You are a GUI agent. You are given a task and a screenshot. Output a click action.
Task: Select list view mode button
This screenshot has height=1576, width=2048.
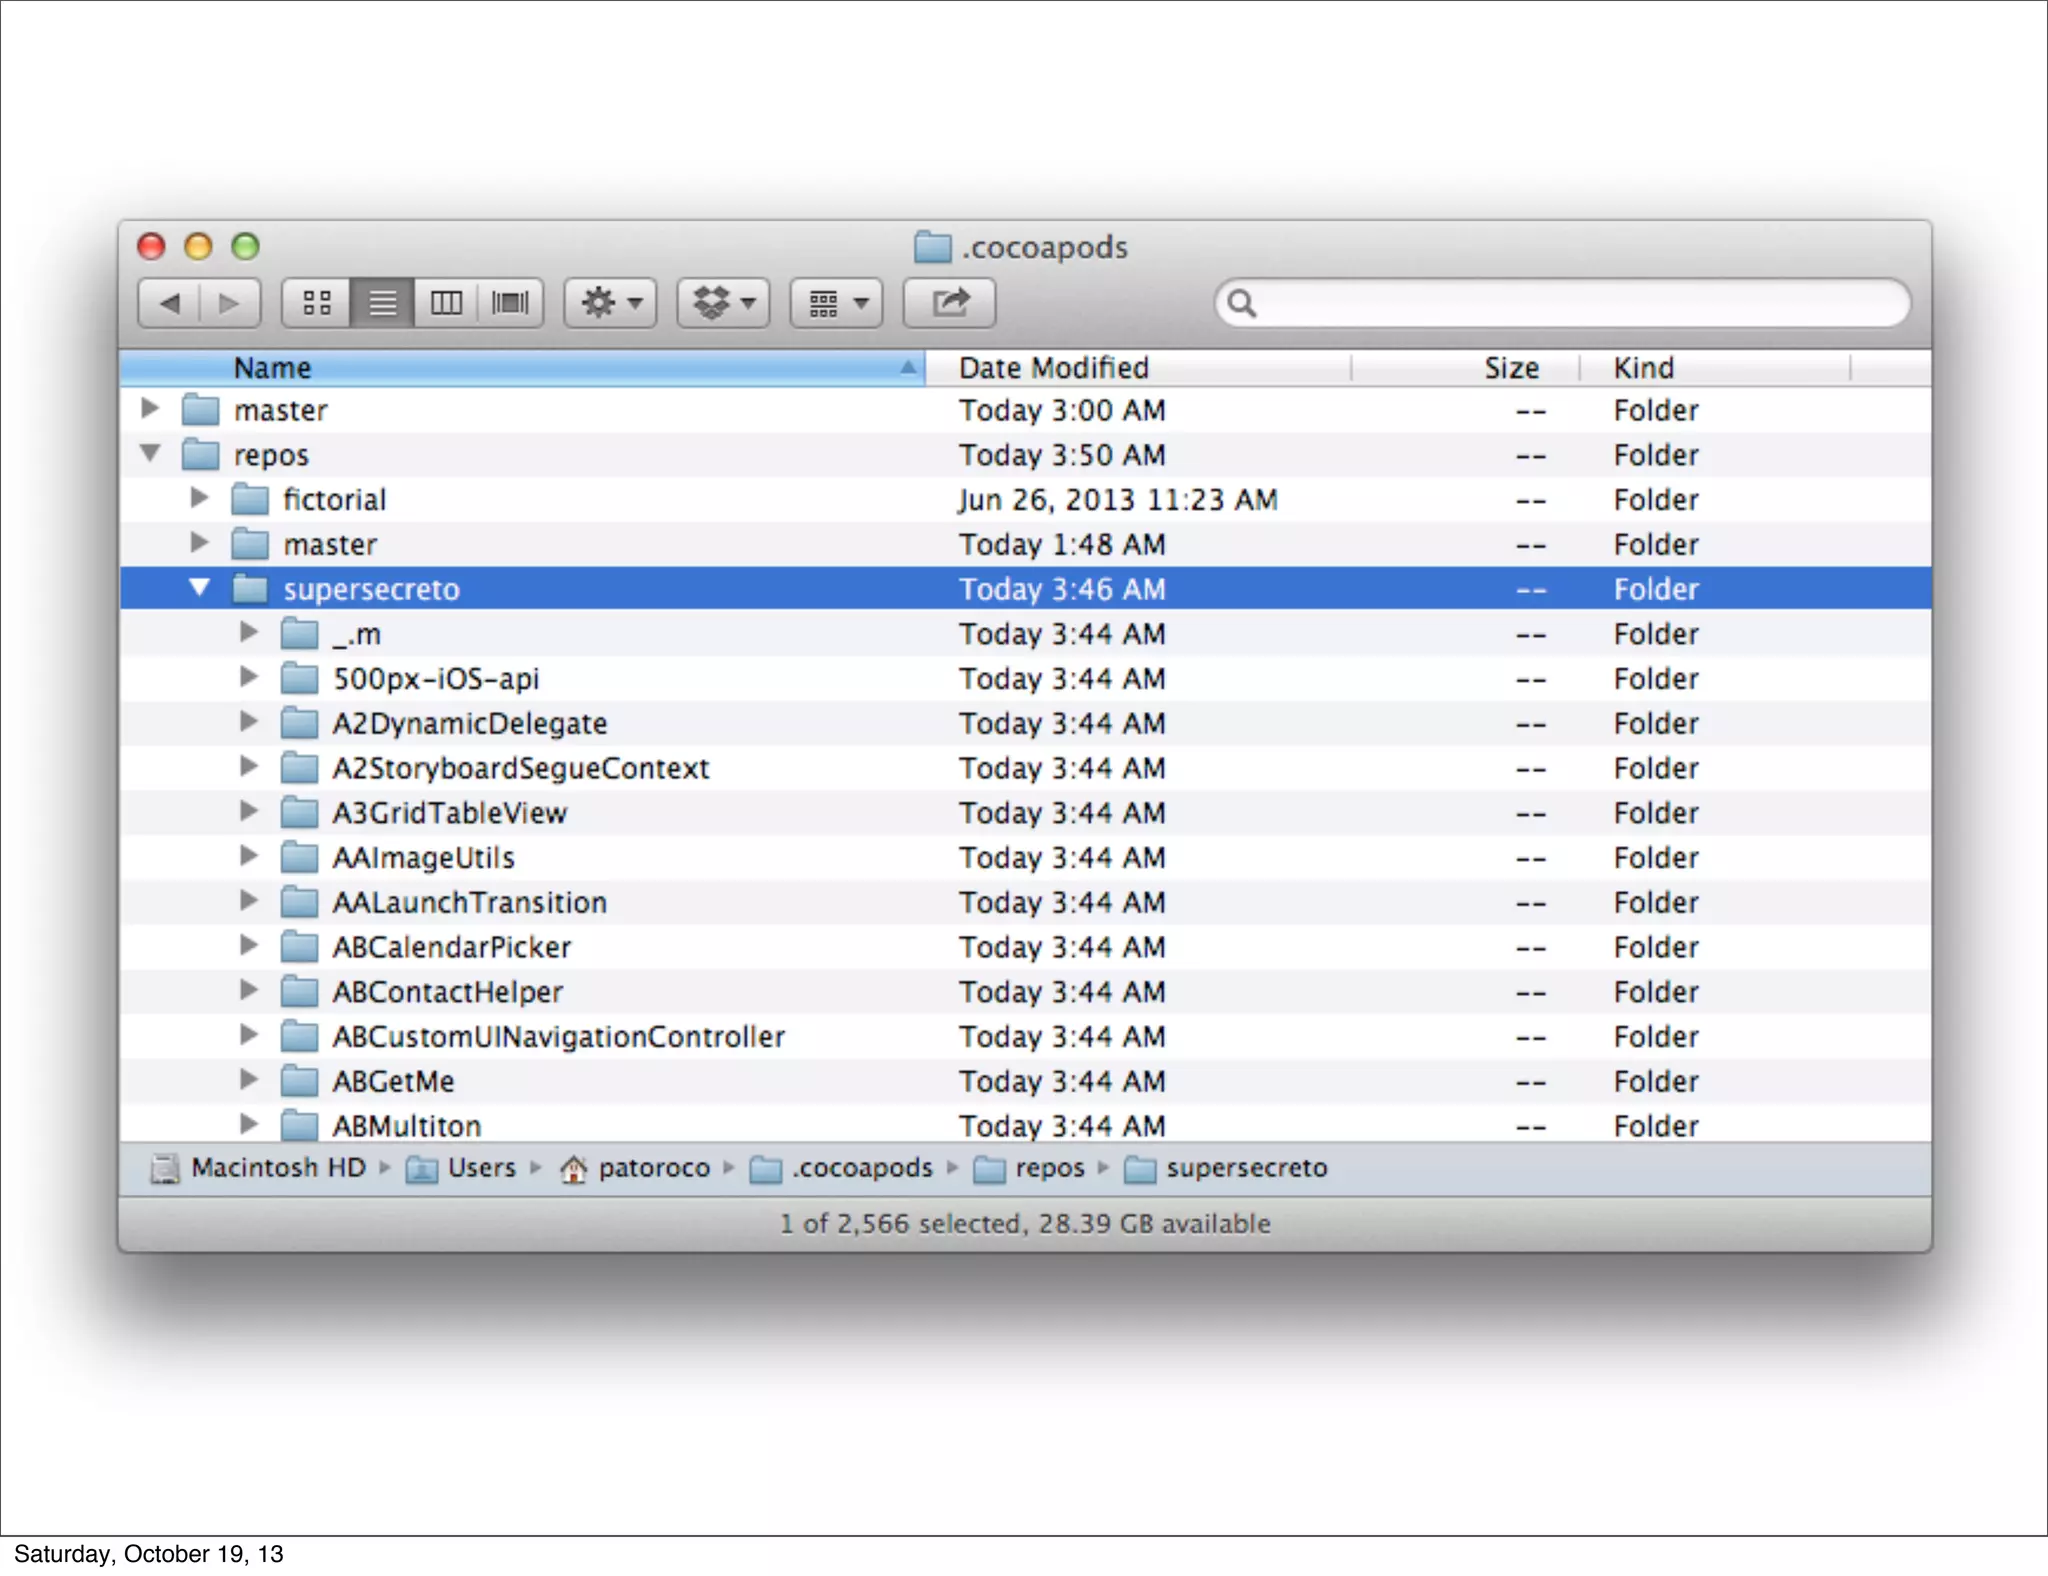coord(382,303)
